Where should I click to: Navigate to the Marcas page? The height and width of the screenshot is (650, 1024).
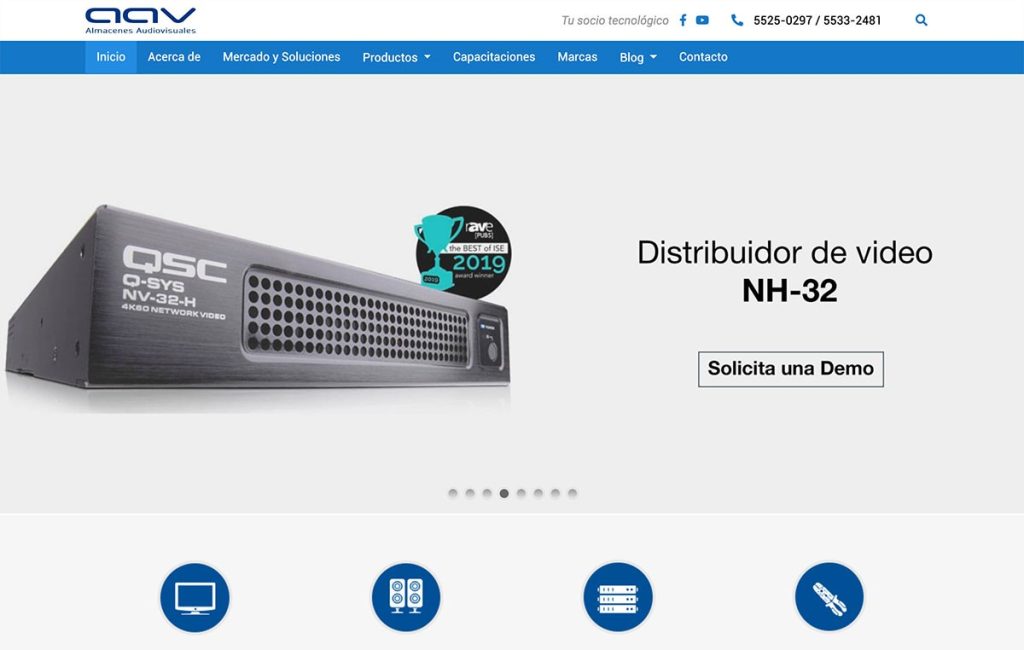coord(576,57)
